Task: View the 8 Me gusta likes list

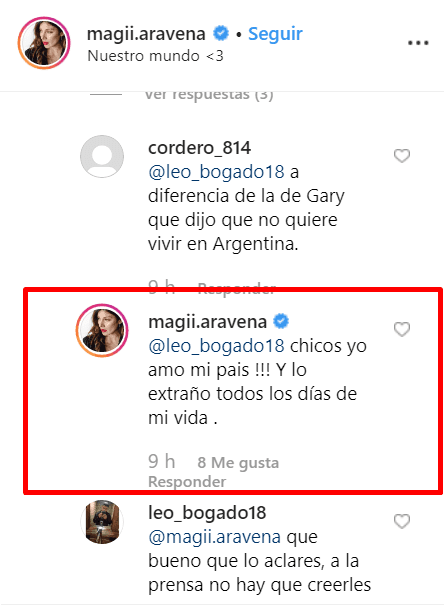Action: 238,462
